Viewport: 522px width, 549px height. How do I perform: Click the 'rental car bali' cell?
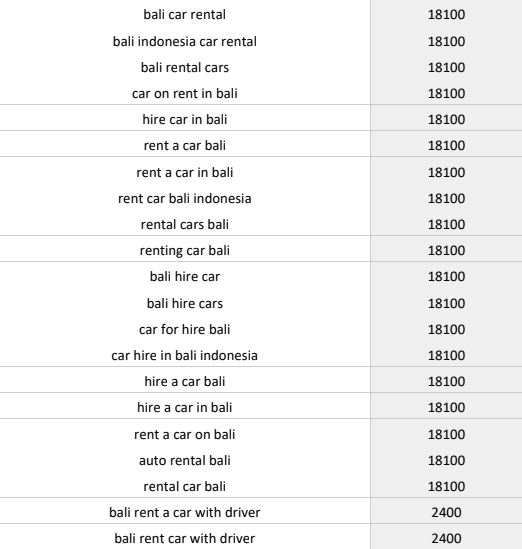point(185,486)
